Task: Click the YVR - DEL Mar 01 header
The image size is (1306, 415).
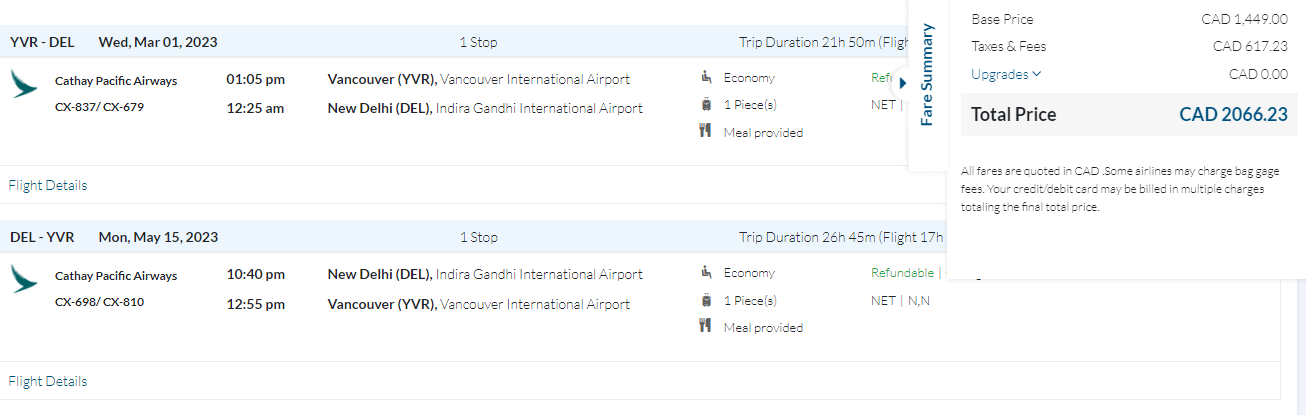Action: pos(114,42)
